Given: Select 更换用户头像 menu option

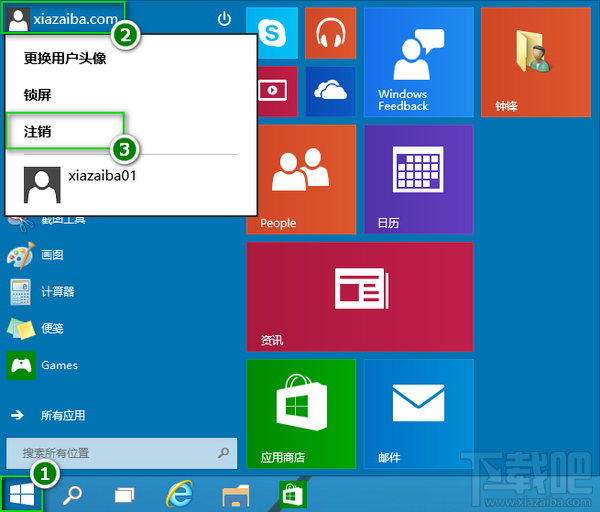Looking at the screenshot, I should pos(65,58).
